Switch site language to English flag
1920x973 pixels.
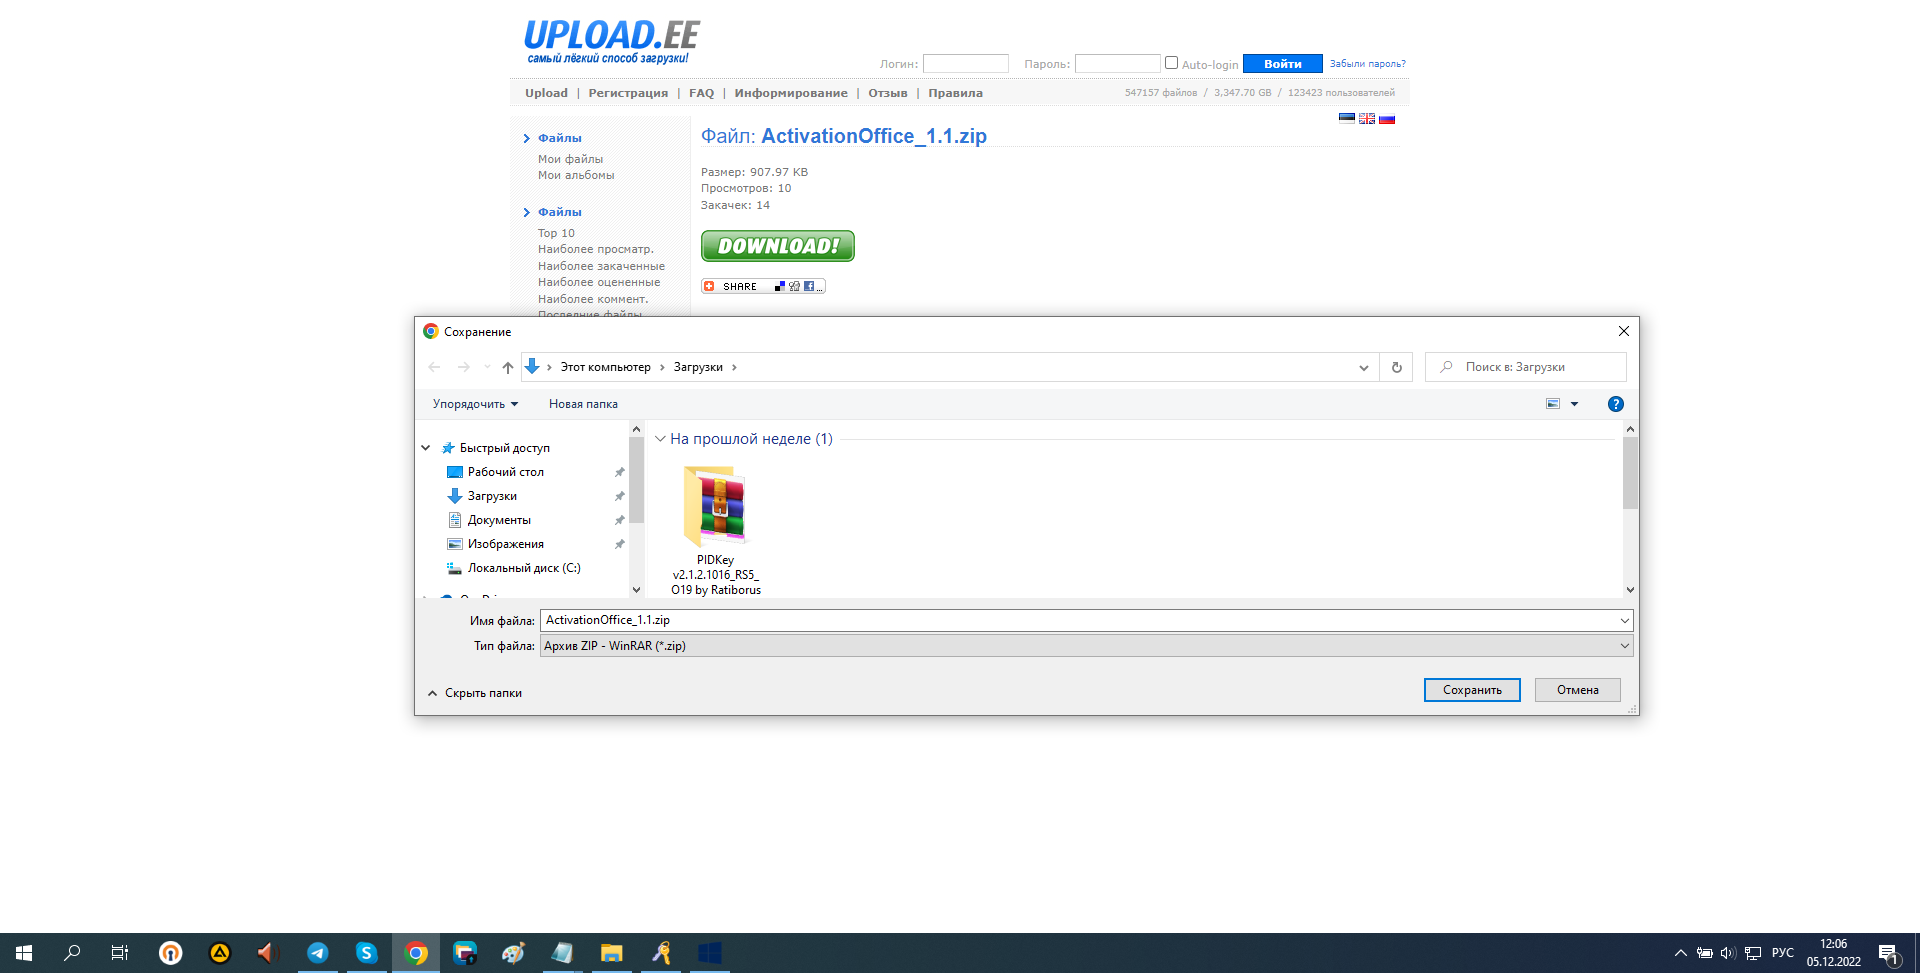coord(1367,118)
